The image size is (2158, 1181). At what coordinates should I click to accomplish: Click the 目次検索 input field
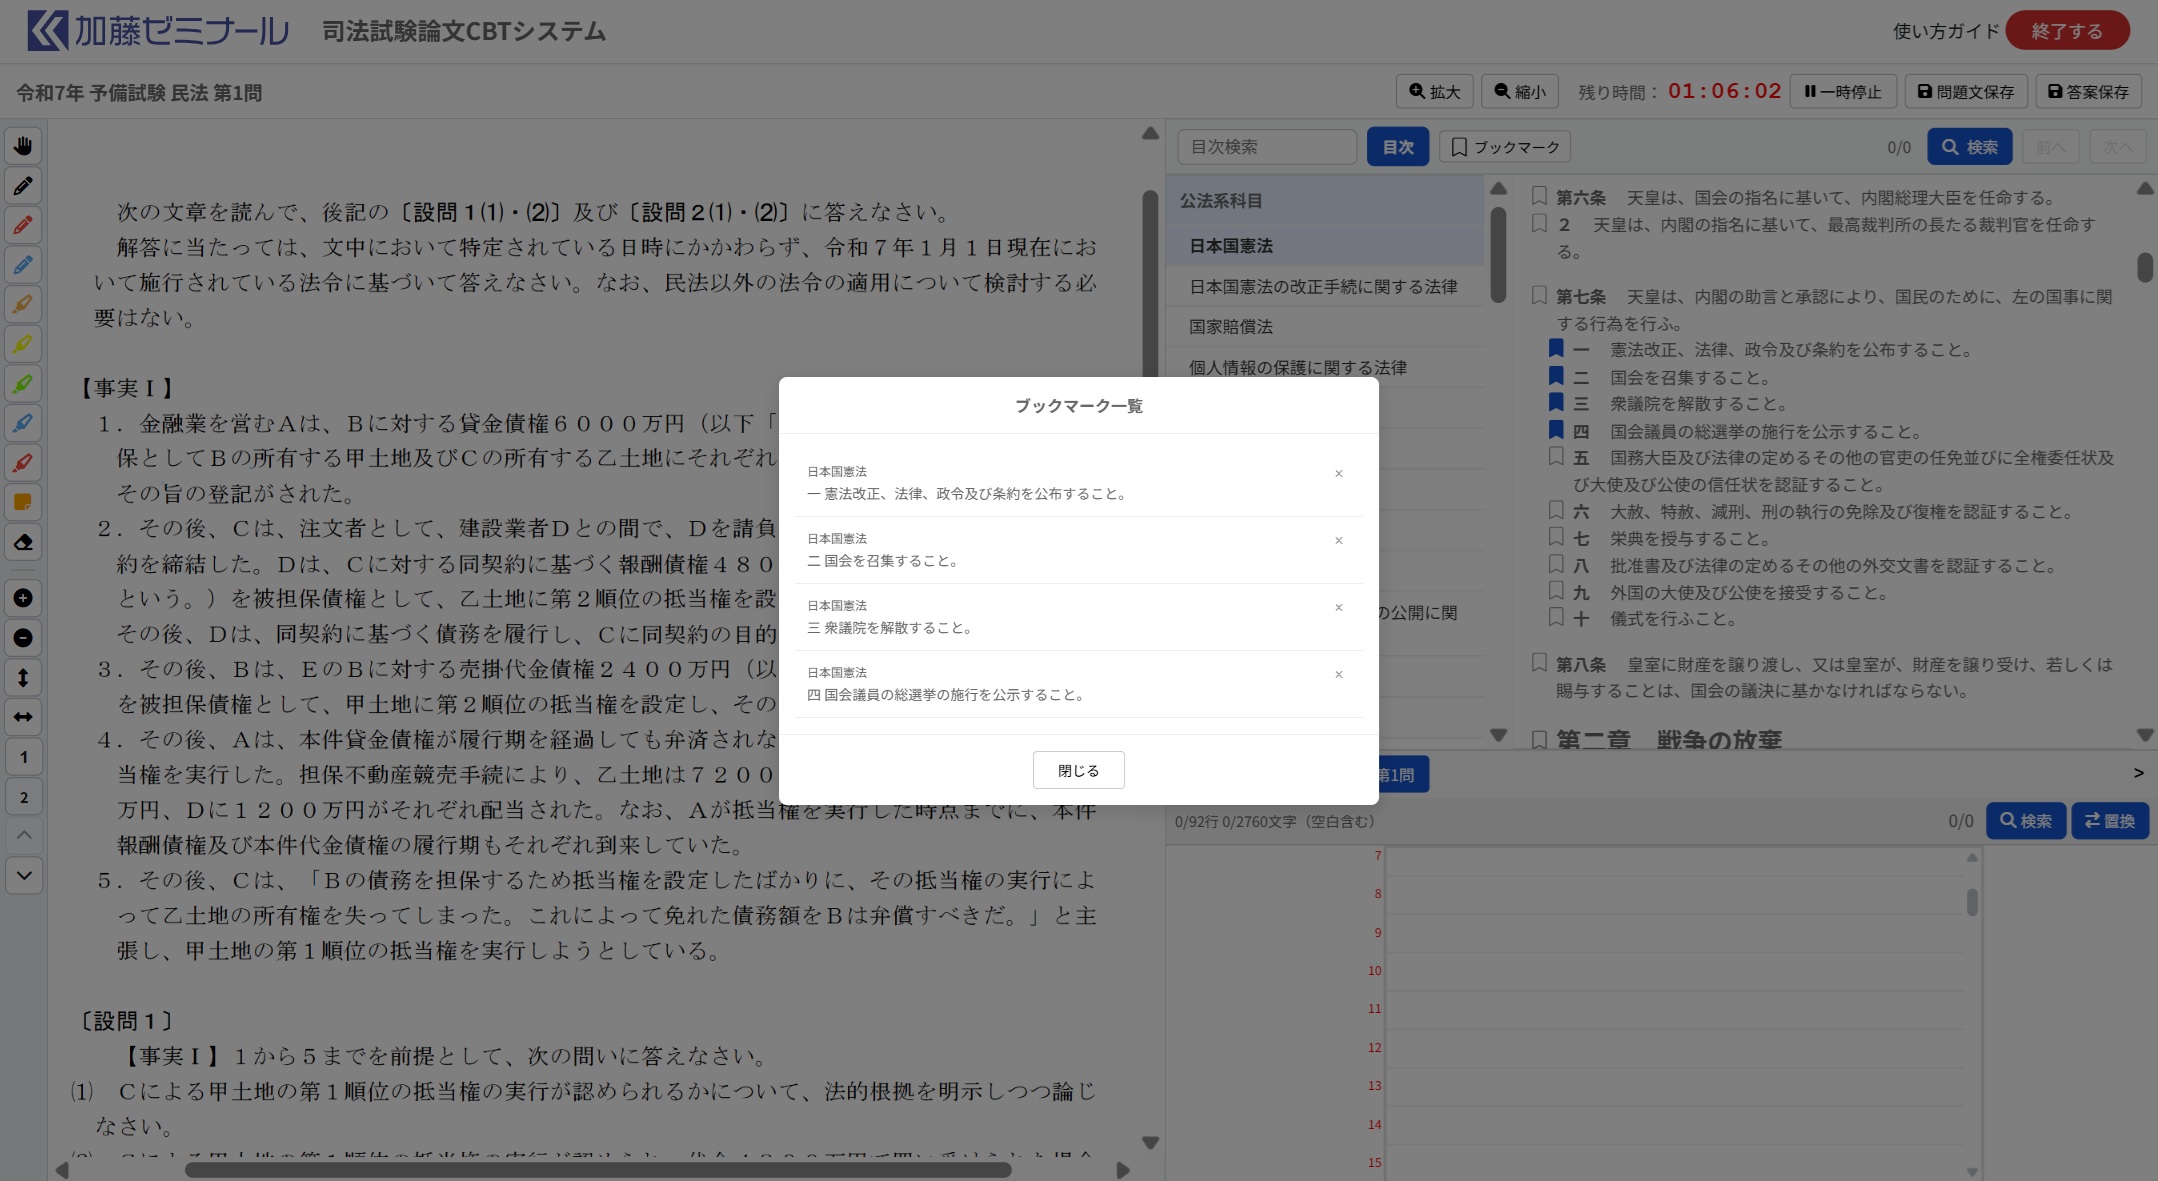[x=1266, y=147]
